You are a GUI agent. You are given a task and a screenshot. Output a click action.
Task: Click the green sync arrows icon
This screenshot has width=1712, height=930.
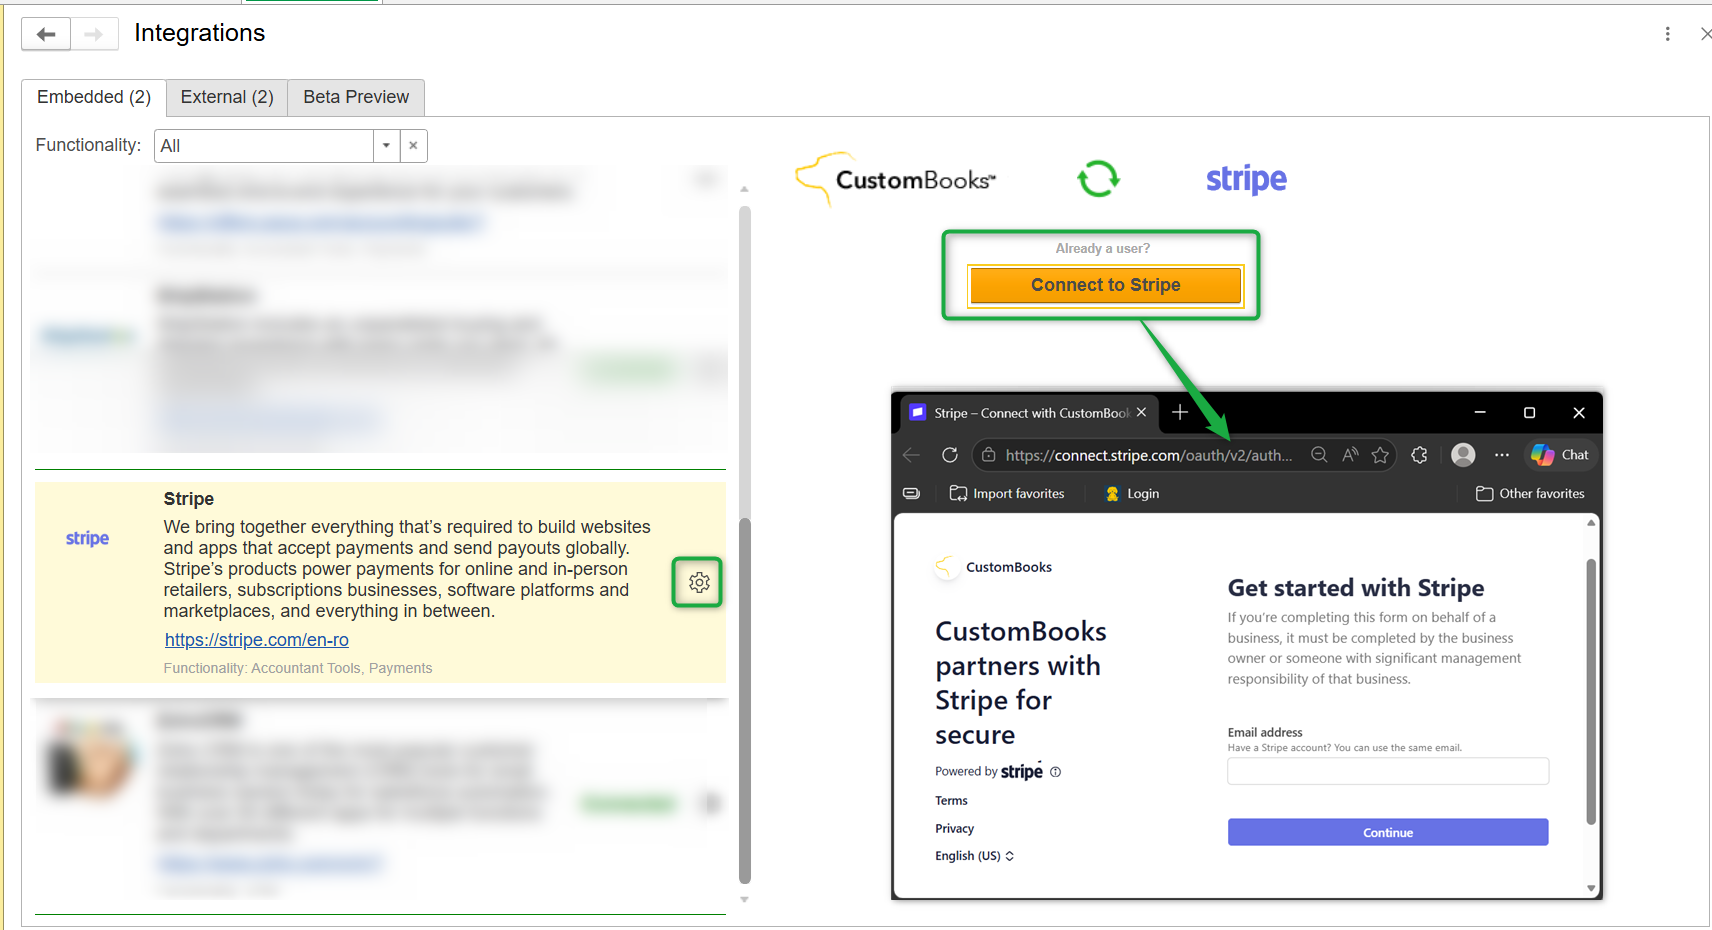pyautogui.click(x=1098, y=179)
